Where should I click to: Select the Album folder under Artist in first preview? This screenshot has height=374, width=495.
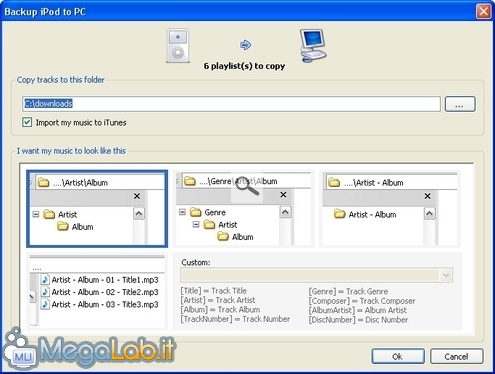pyautogui.click(x=75, y=227)
